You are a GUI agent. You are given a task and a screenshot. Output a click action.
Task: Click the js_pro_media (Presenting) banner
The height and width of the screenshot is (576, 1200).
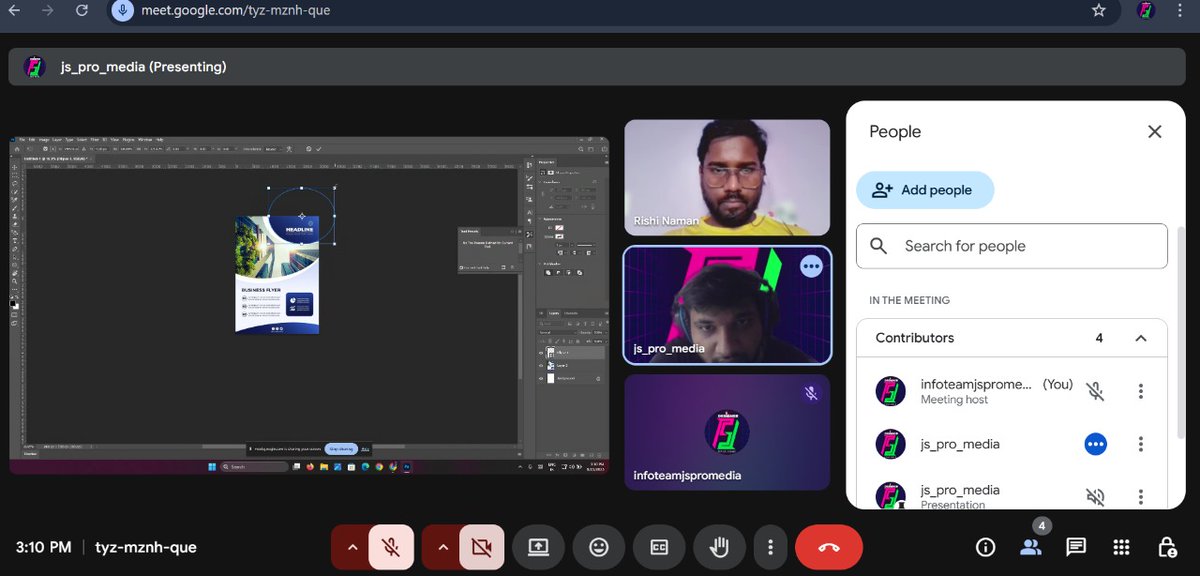tap(596, 67)
